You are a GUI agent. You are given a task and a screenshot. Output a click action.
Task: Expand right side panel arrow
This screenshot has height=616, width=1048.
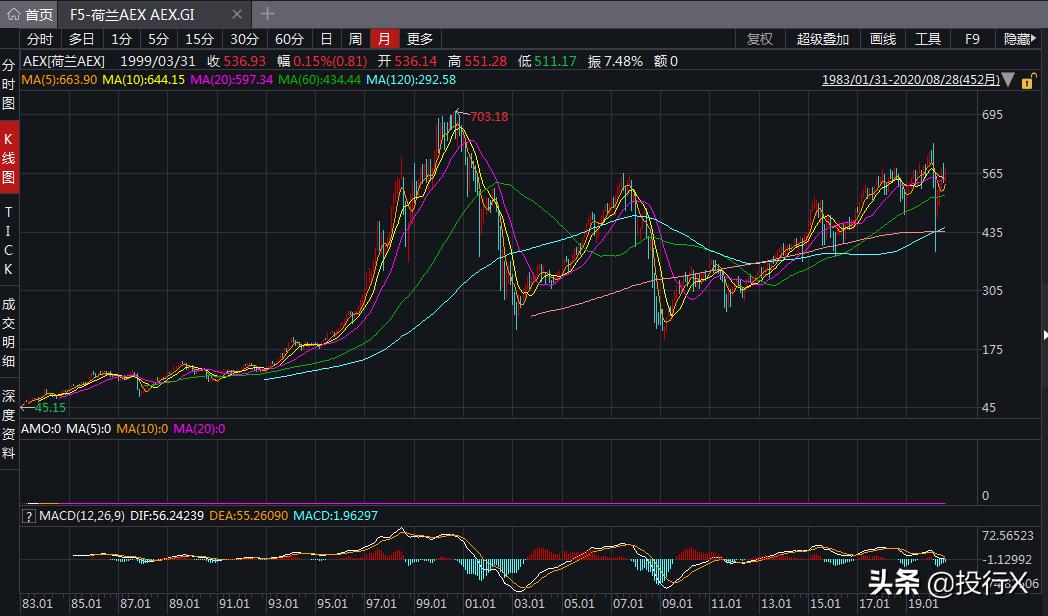pyautogui.click(x=1045, y=333)
